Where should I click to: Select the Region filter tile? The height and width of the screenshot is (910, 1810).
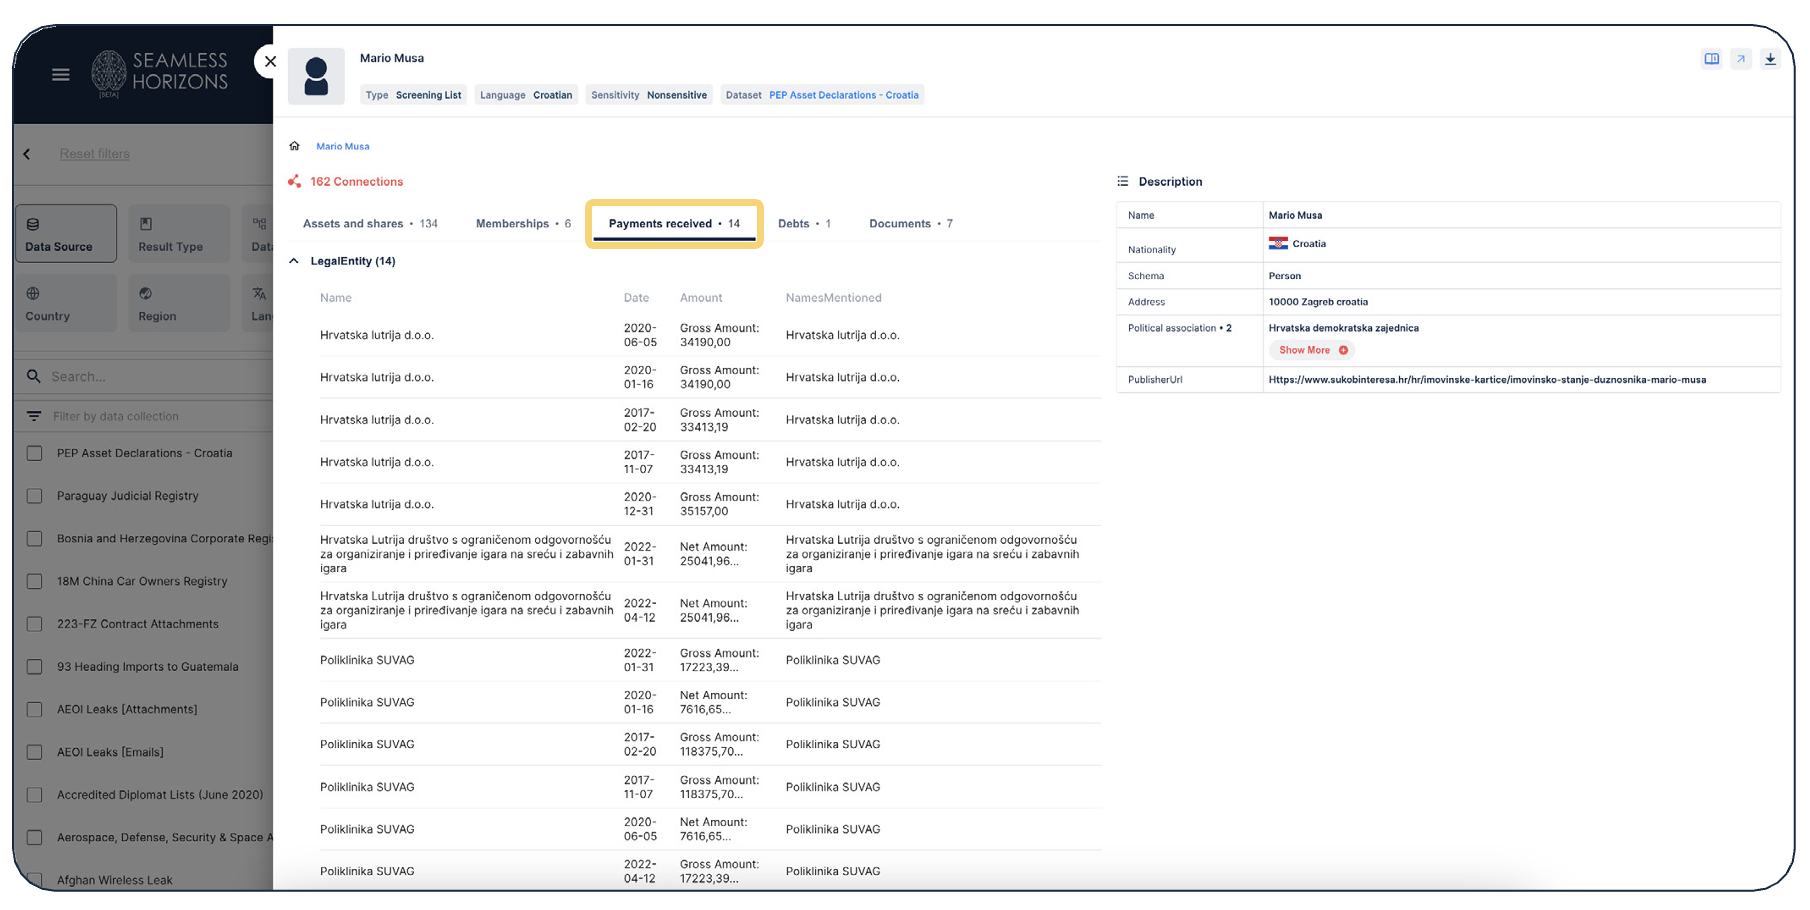(179, 303)
